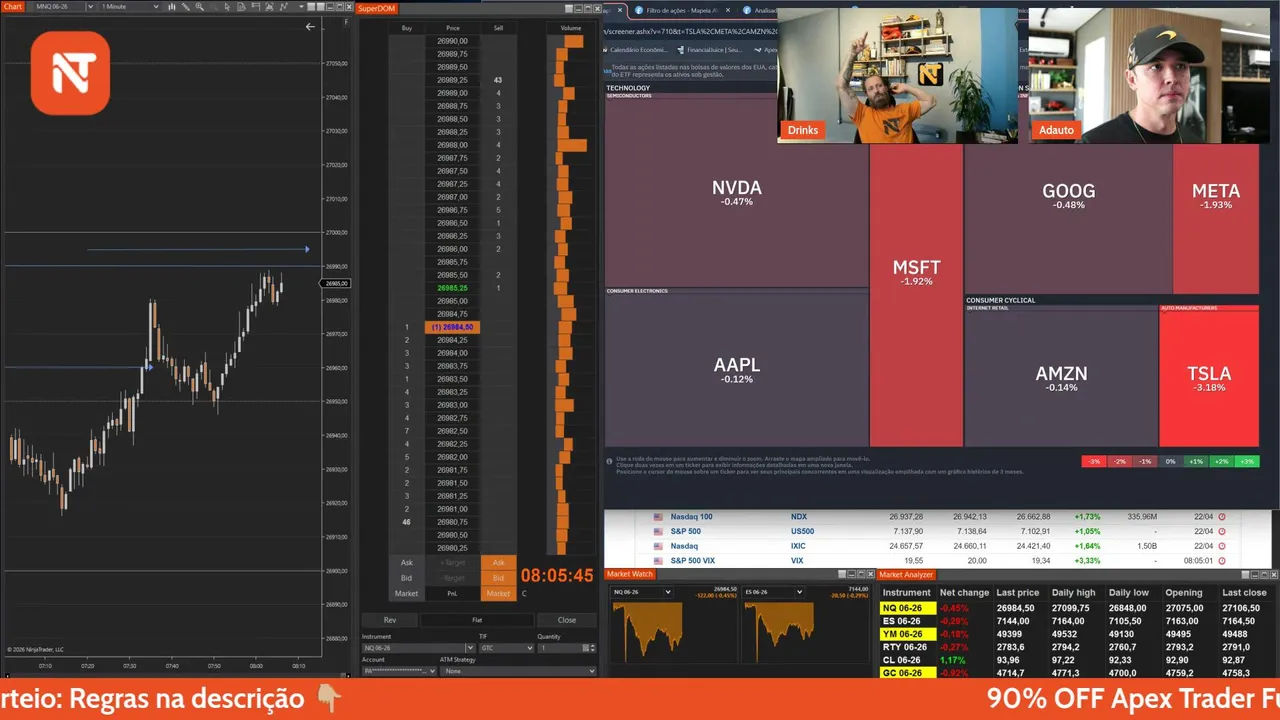This screenshot has height=720, width=1280.
Task: Open the indicators icon in Chart toolbar
Action: coord(270,7)
